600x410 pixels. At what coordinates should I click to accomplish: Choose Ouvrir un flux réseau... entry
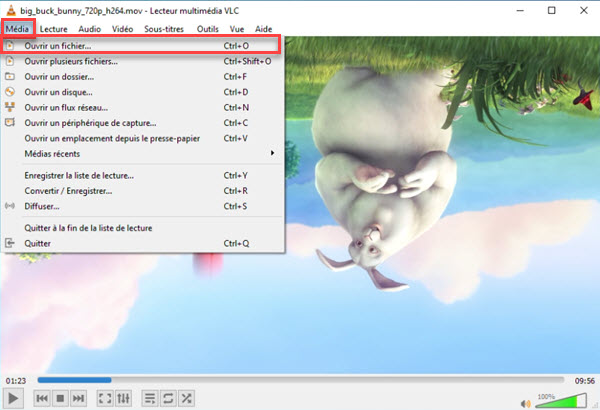click(142, 108)
